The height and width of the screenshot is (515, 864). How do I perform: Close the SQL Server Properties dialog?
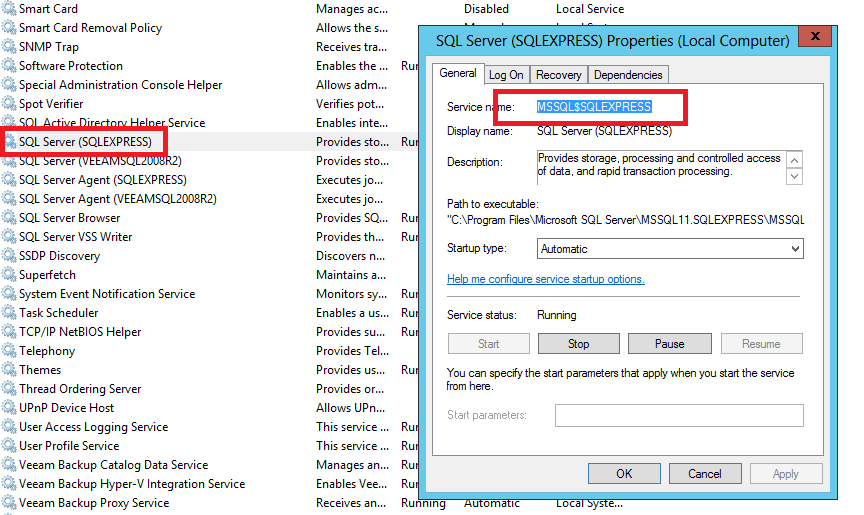pyautogui.click(x=815, y=36)
